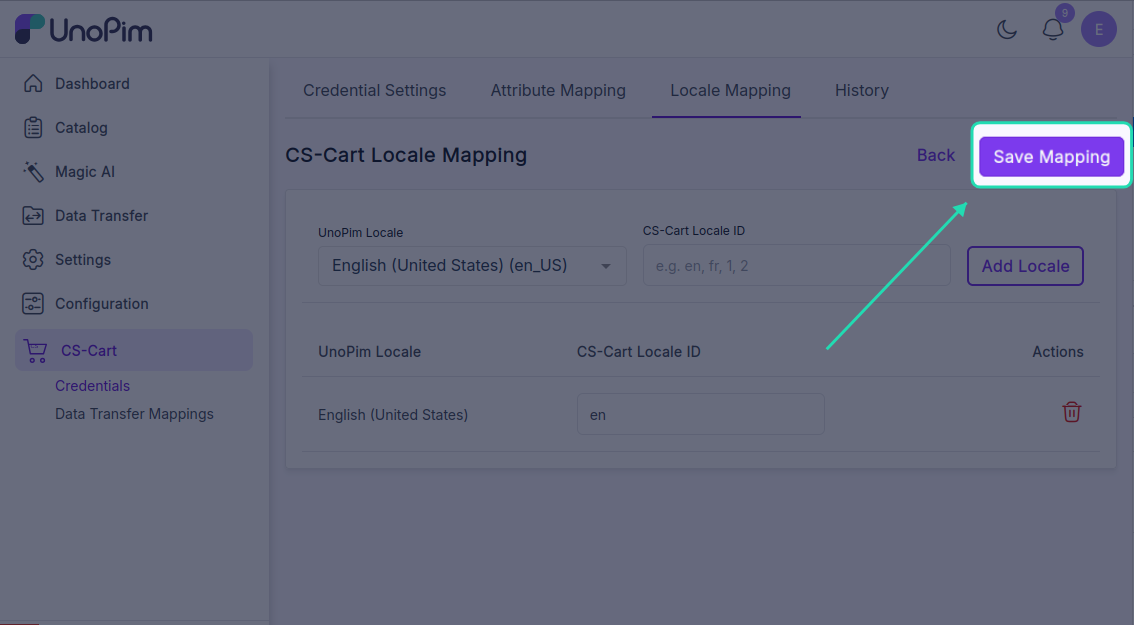The width and height of the screenshot is (1134, 625).
Task: Click the 'Actions' column header
Action: [1058, 352]
